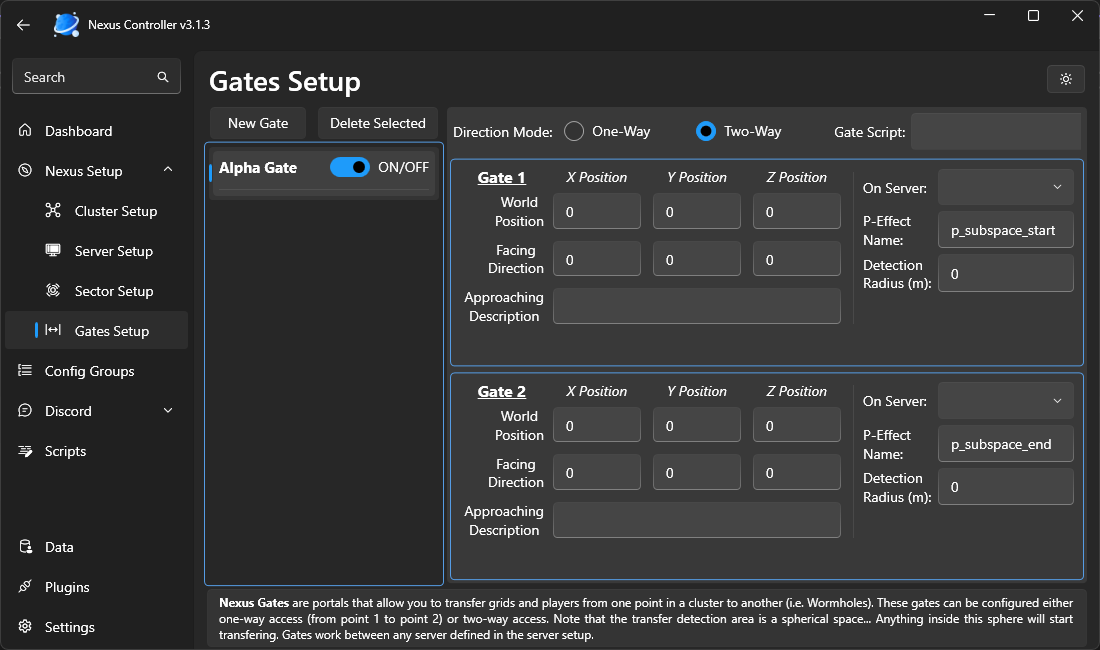Click the search magnifier icon
Image resolution: width=1100 pixels, height=650 pixels.
(x=163, y=77)
